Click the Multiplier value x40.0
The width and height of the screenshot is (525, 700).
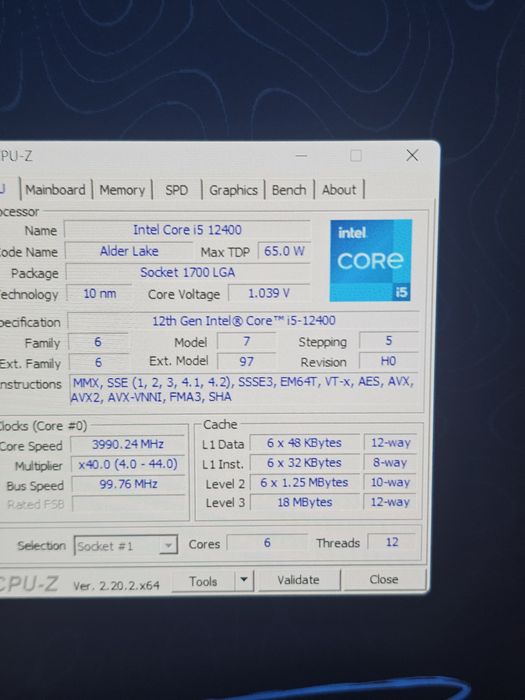128,464
